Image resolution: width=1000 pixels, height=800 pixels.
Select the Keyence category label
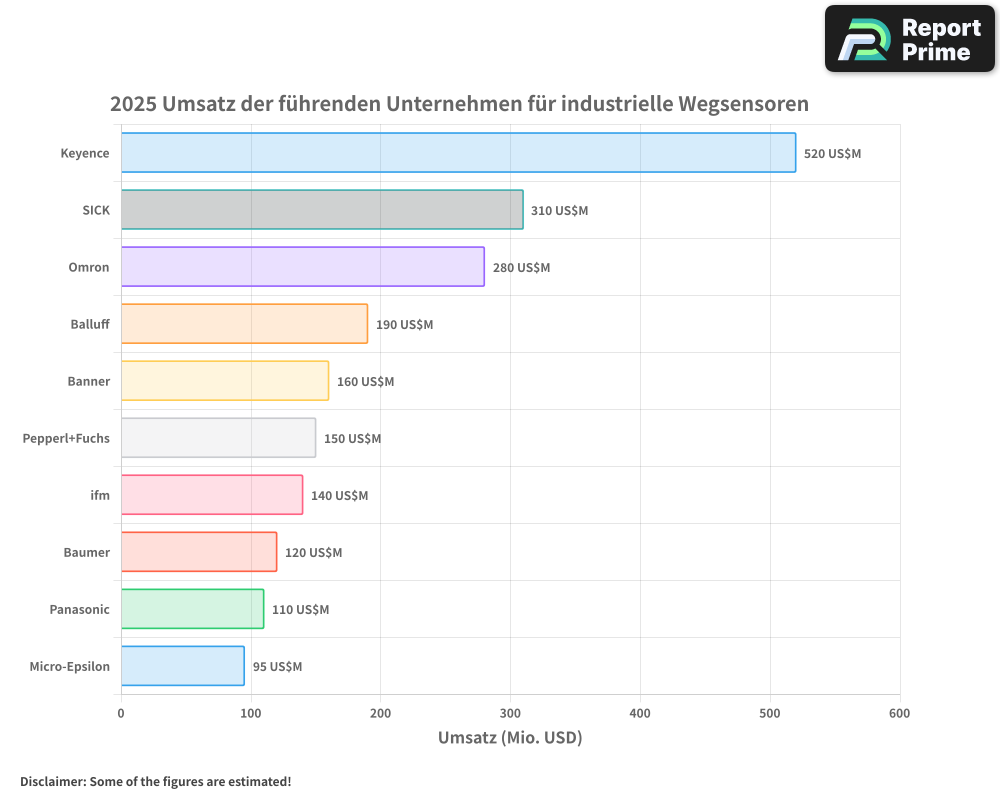click(85, 153)
